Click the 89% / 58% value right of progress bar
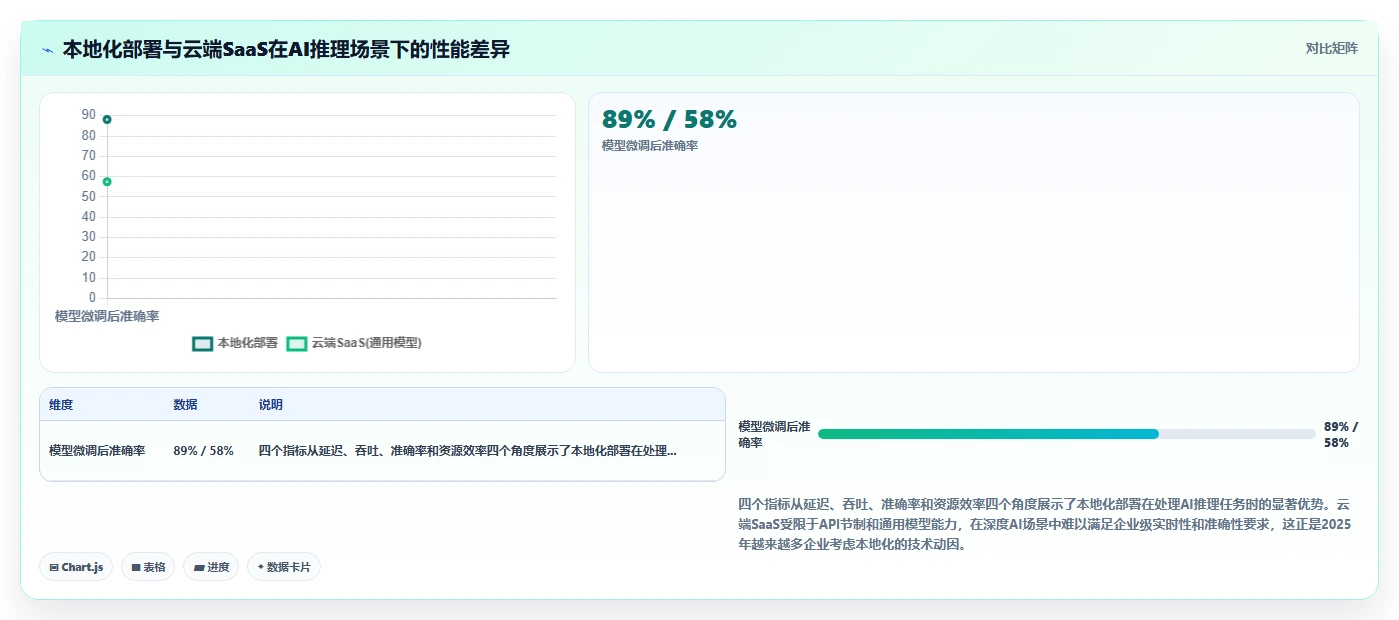The image size is (1399, 620). [1341, 434]
